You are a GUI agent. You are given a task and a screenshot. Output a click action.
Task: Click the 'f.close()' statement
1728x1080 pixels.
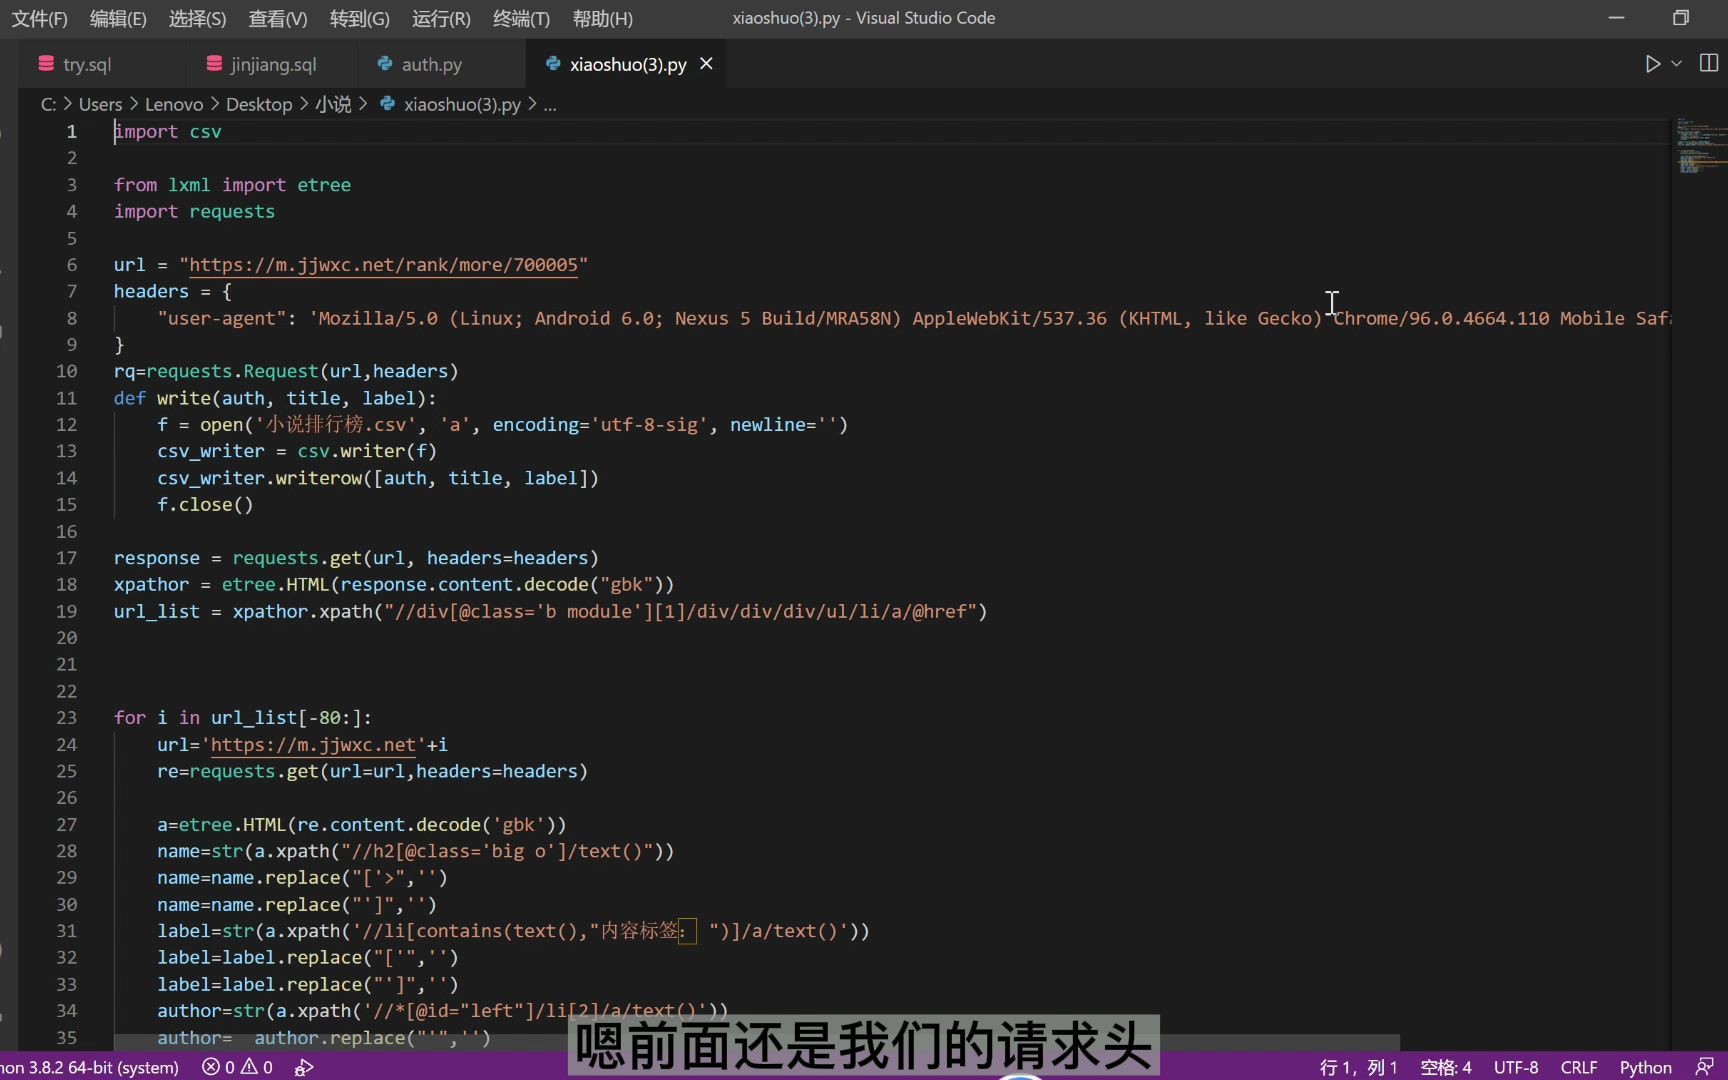click(205, 505)
